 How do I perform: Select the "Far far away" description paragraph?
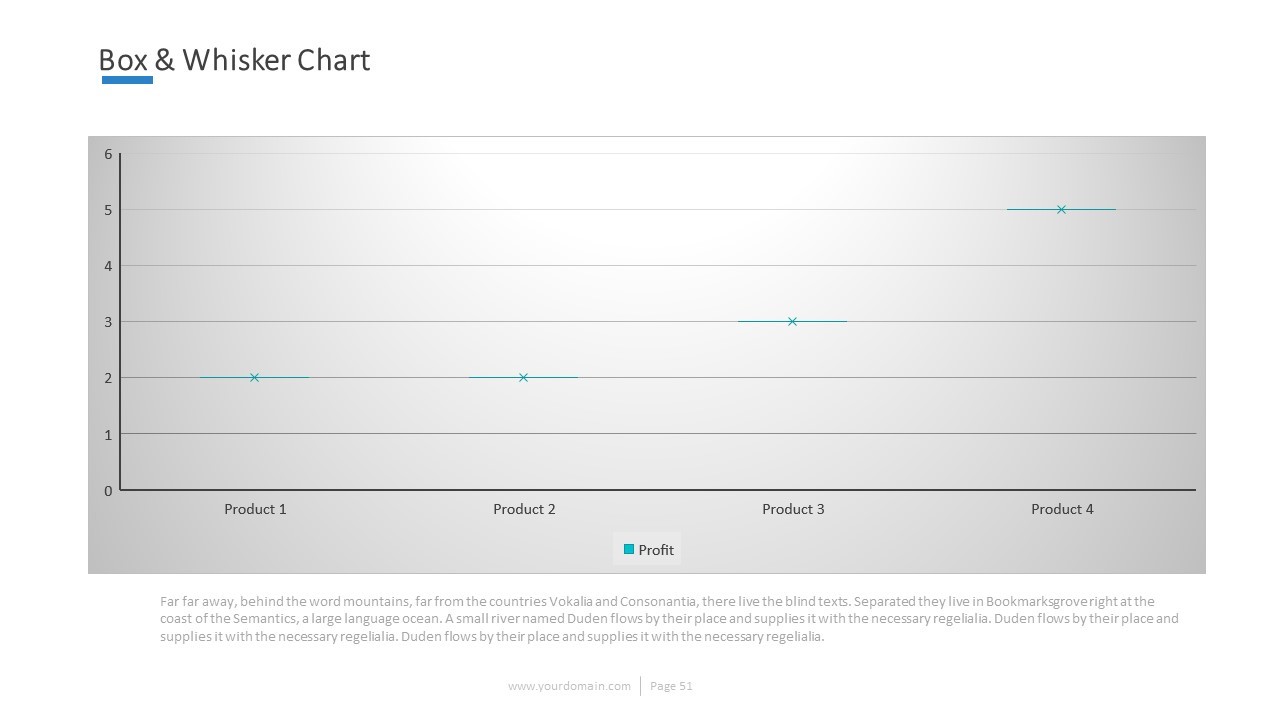click(668, 619)
